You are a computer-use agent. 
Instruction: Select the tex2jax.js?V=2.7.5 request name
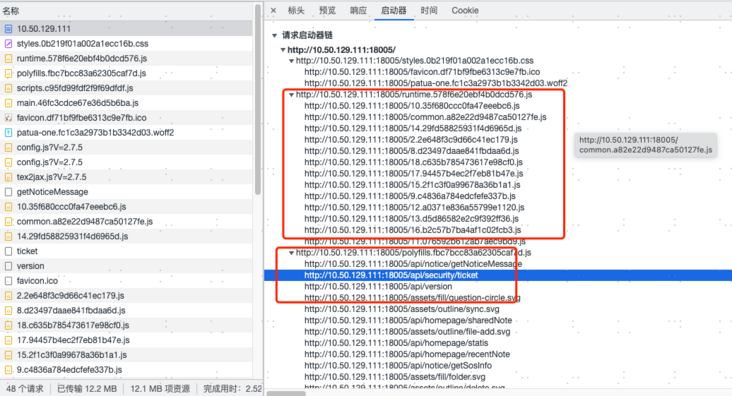tap(51, 177)
